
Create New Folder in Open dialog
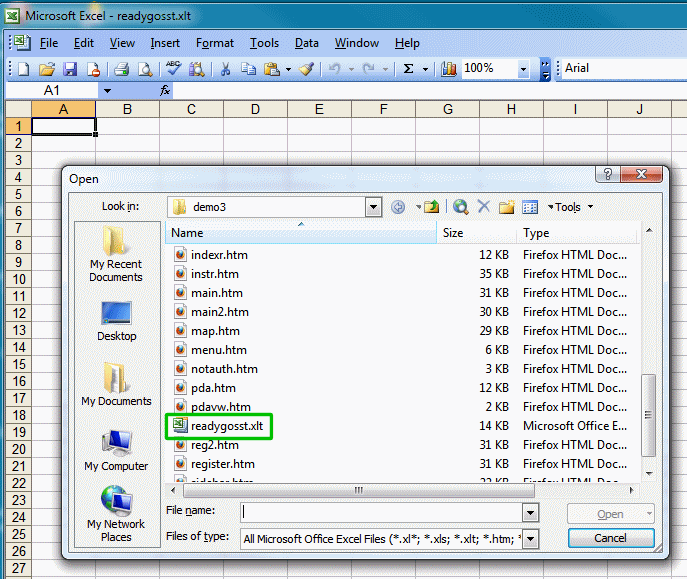506,207
